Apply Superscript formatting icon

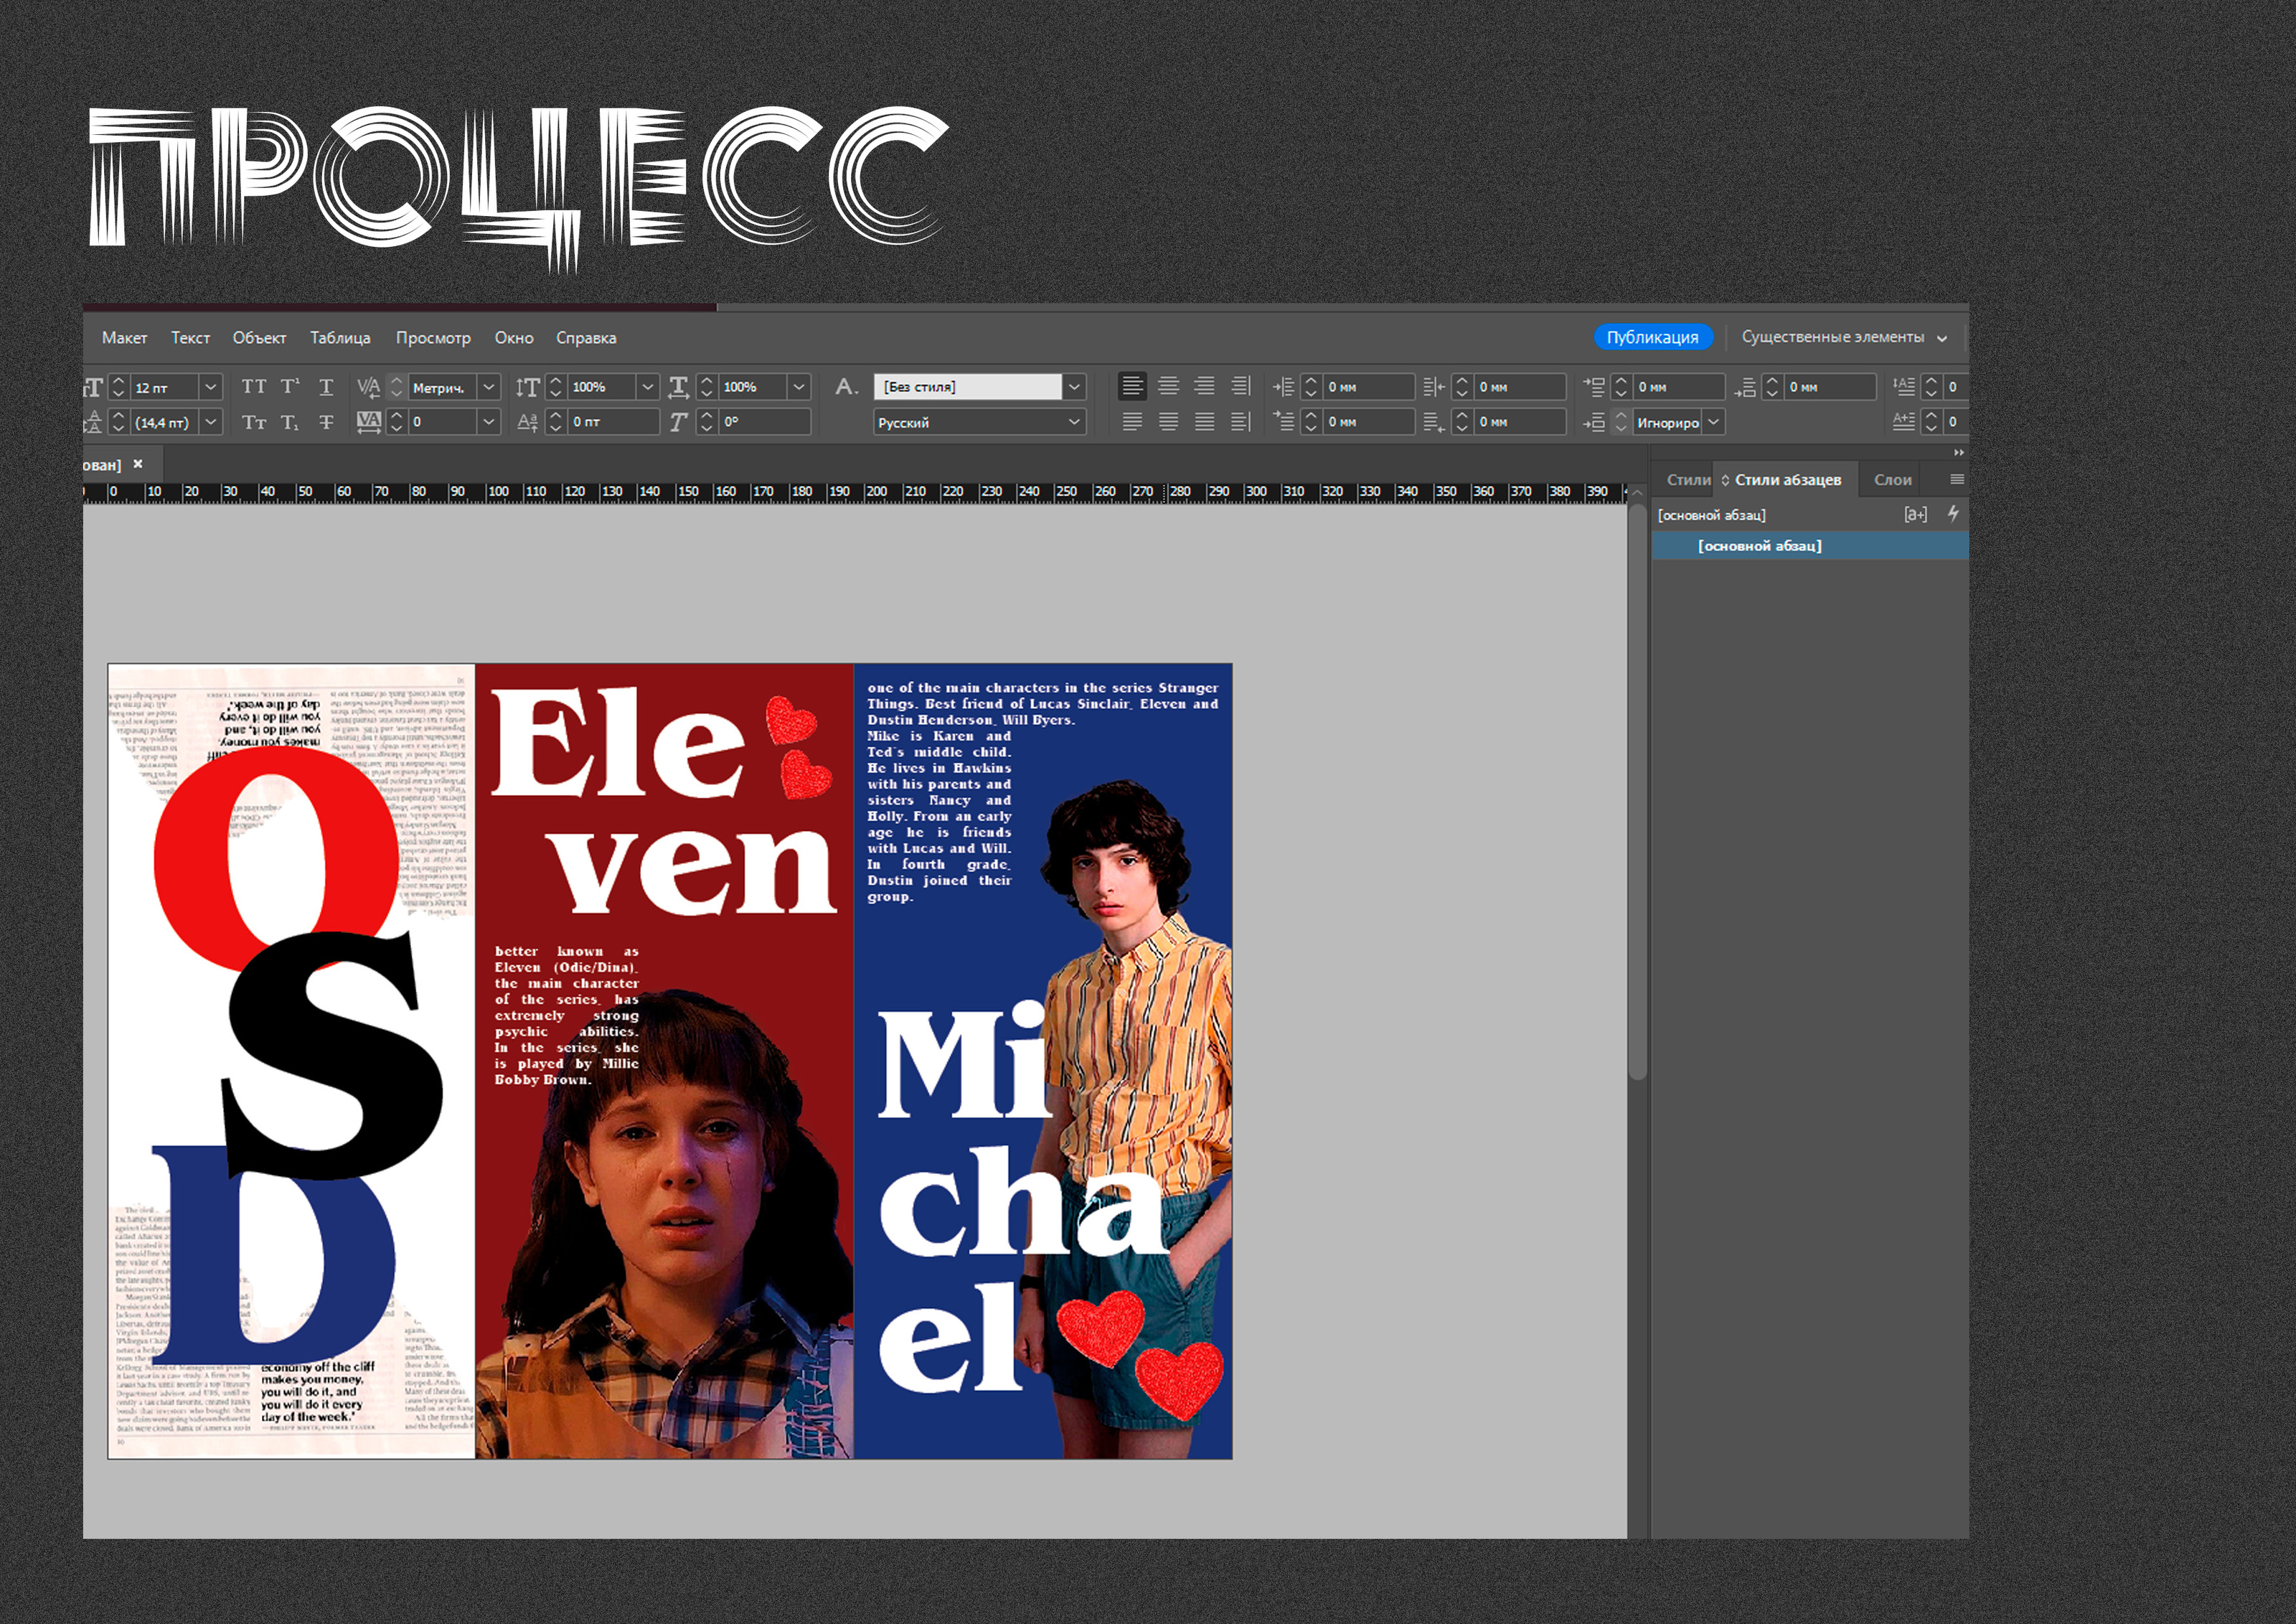pyautogui.click(x=290, y=387)
